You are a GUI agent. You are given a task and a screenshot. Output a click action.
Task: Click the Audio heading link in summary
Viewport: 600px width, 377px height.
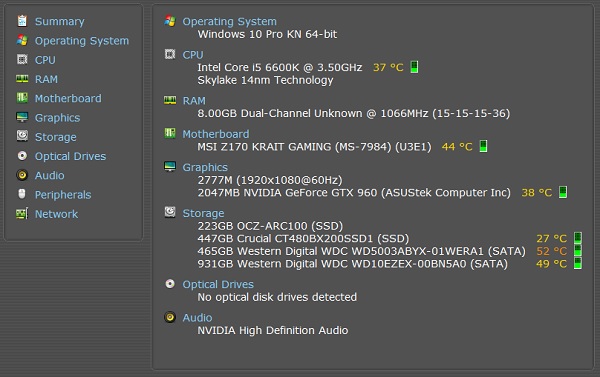(x=197, y=318)
